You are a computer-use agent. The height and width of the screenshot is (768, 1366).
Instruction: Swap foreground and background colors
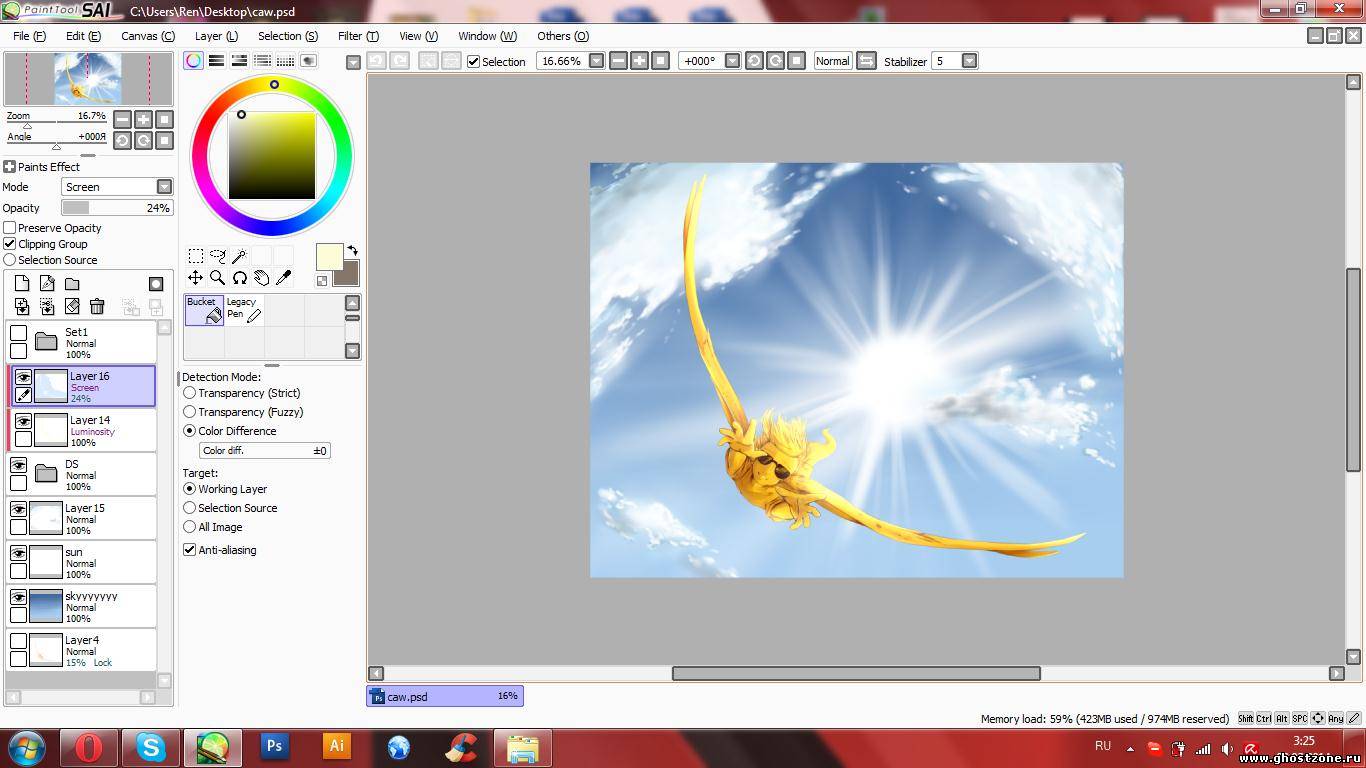click(x=352, y=250)
